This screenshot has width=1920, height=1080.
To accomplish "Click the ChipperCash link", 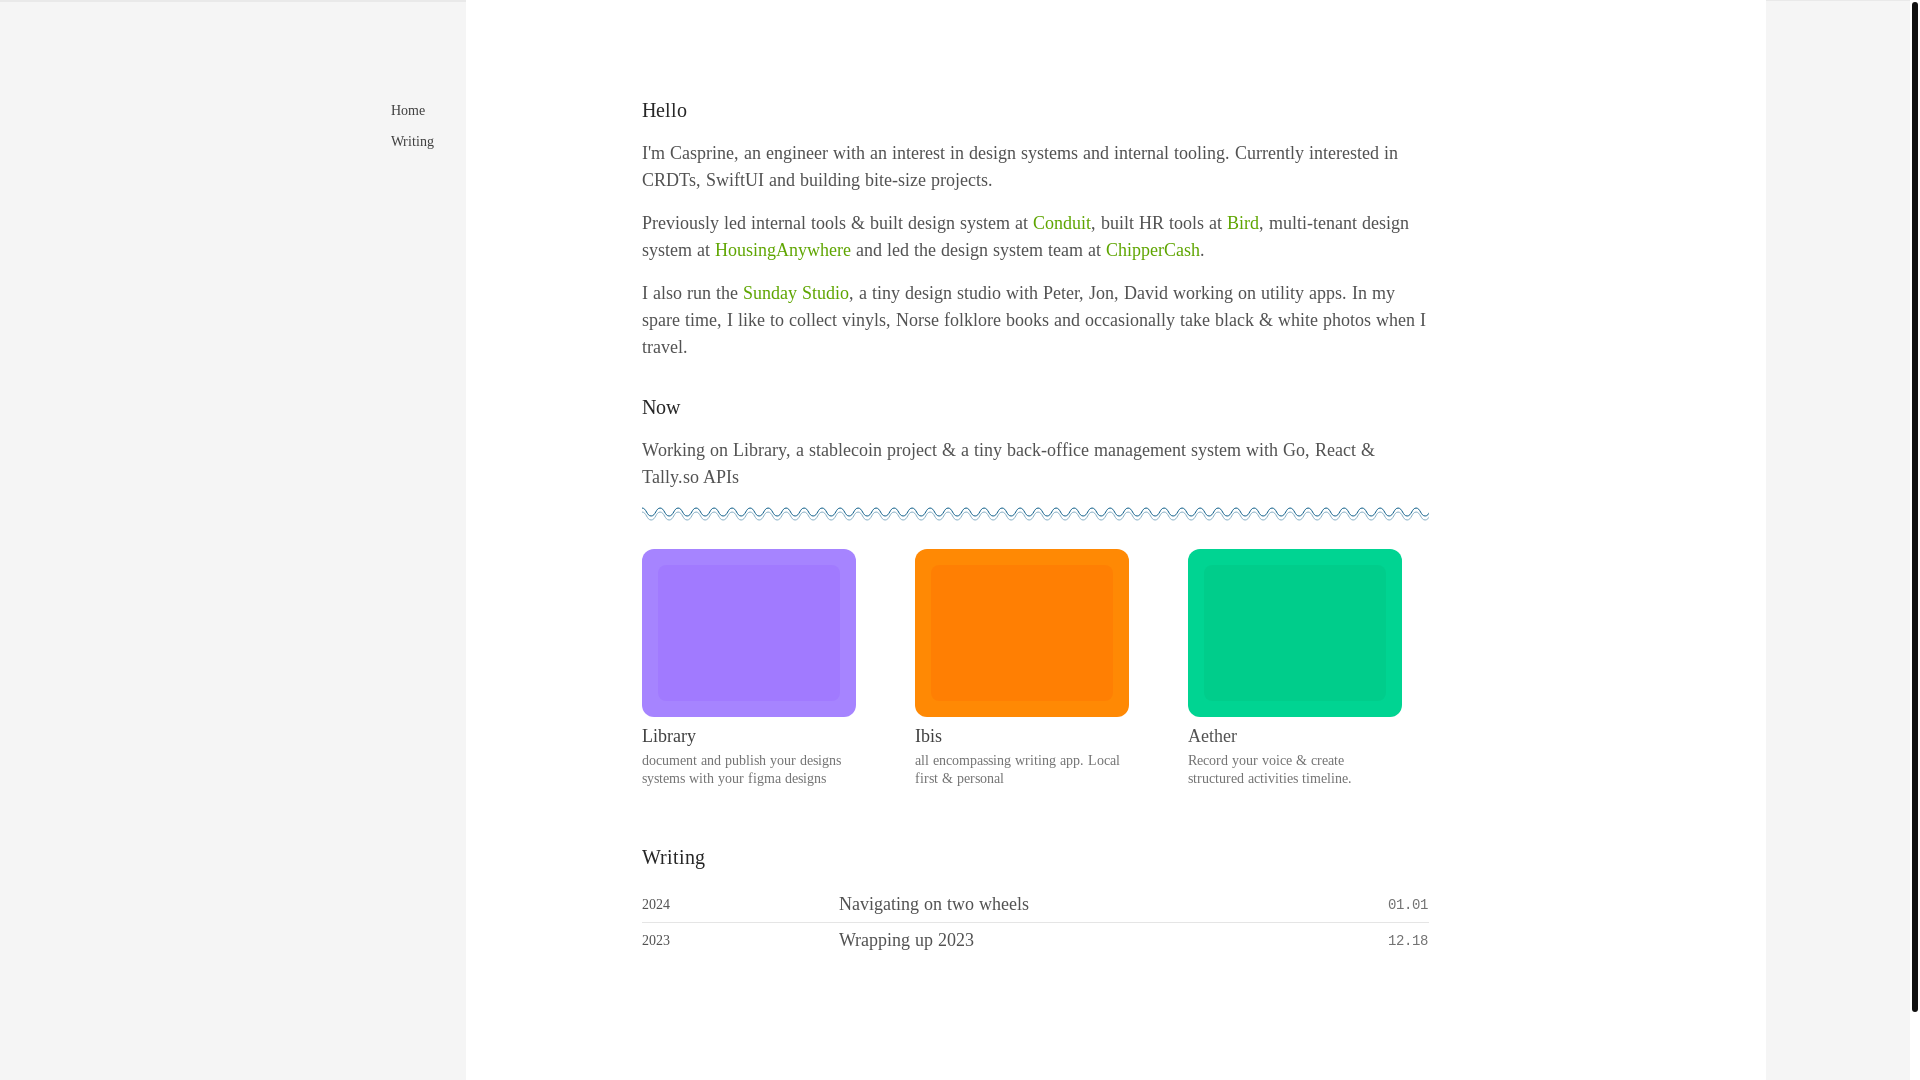I will tap(1152, 250).
